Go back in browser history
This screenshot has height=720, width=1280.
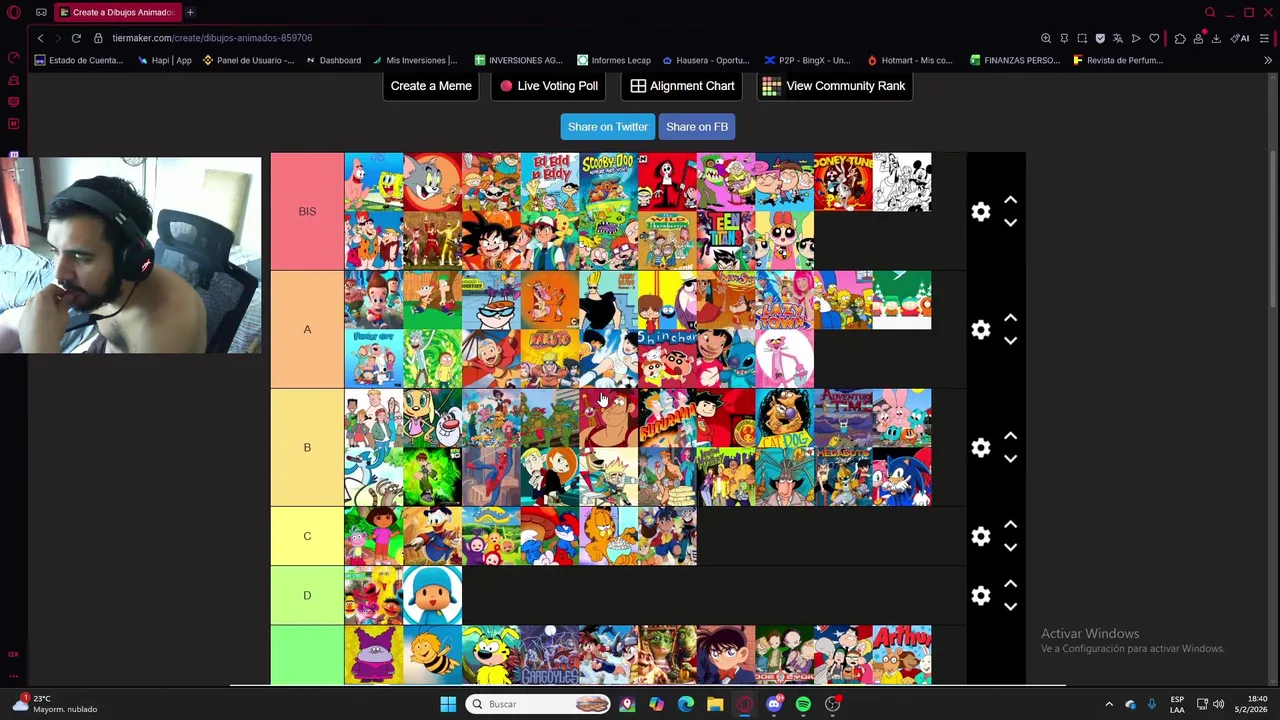pyautogui.click(x=40, y=38)
